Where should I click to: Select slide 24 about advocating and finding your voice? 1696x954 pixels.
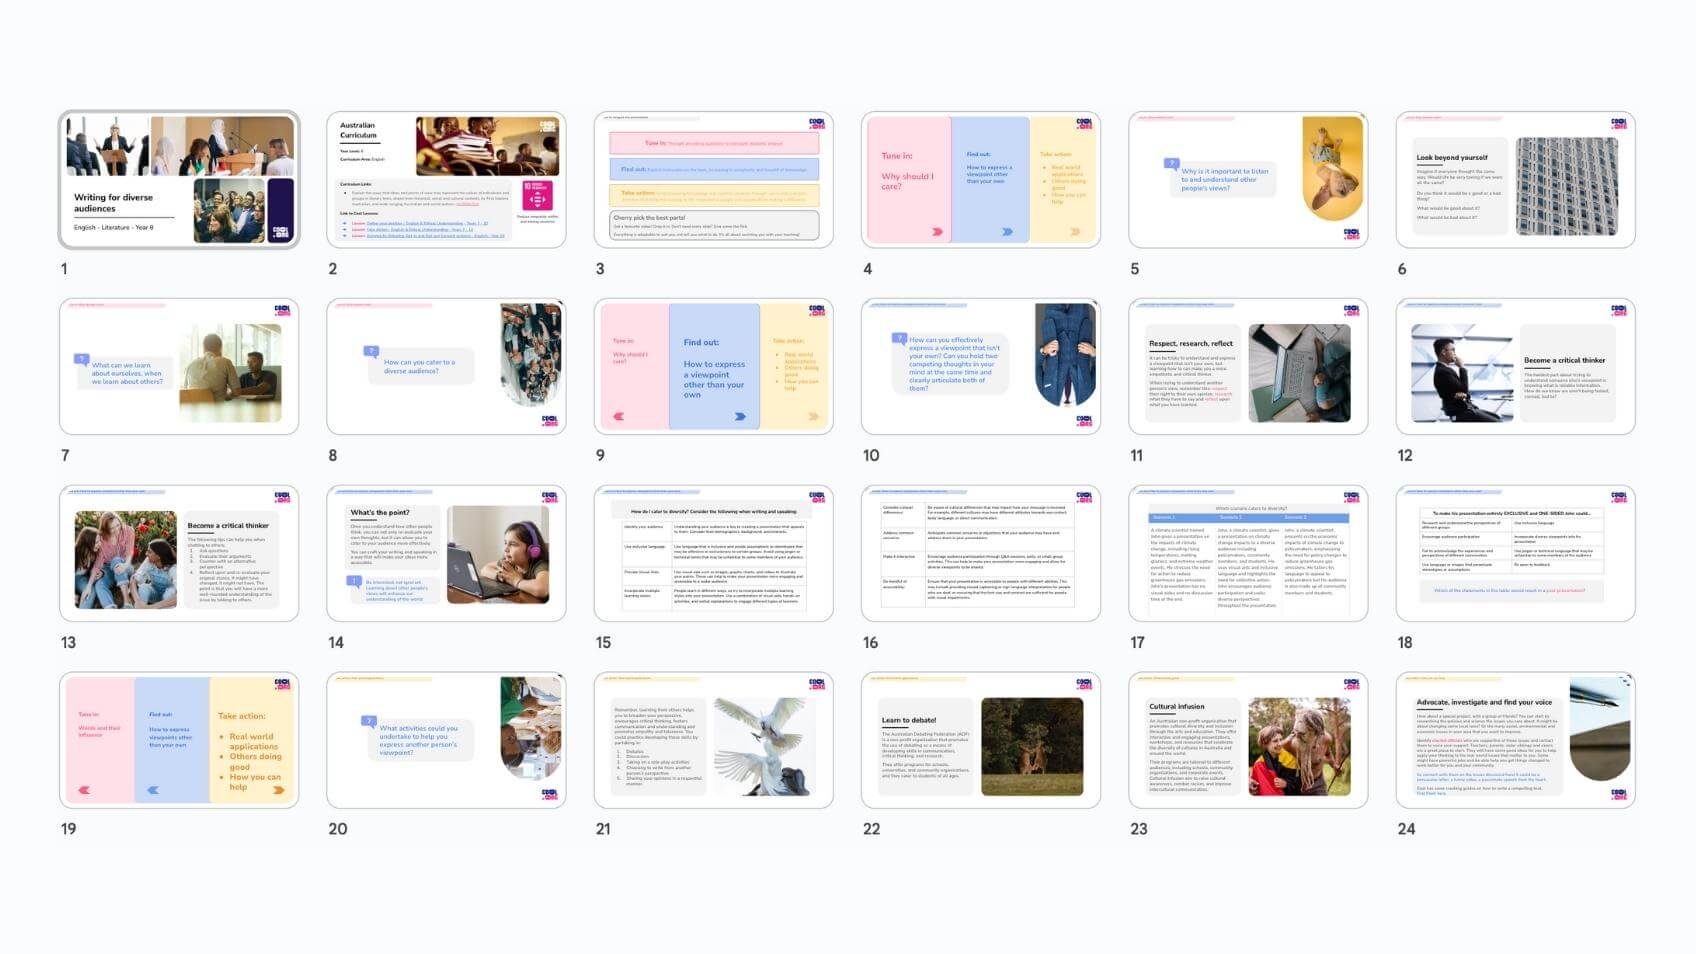[x=1515, y=740]
